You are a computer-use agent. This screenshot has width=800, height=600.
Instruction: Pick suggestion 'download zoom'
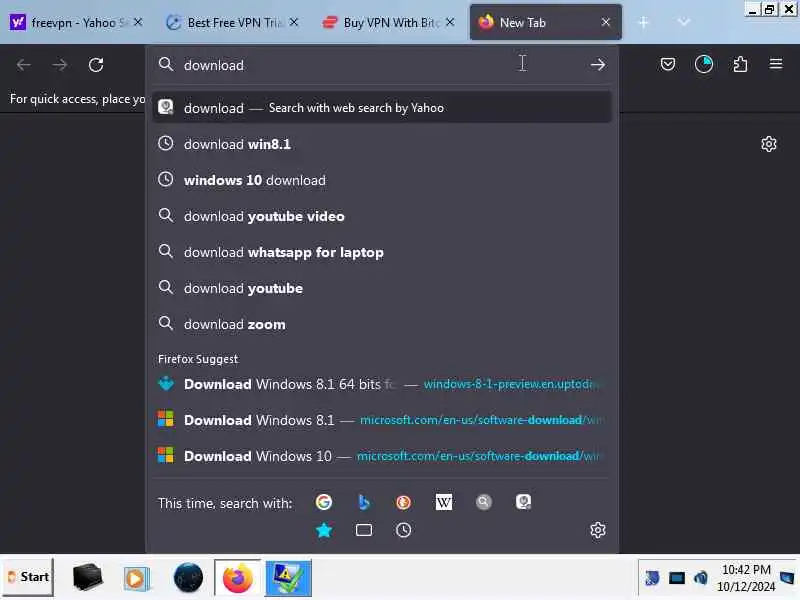[x=382, y=324]
